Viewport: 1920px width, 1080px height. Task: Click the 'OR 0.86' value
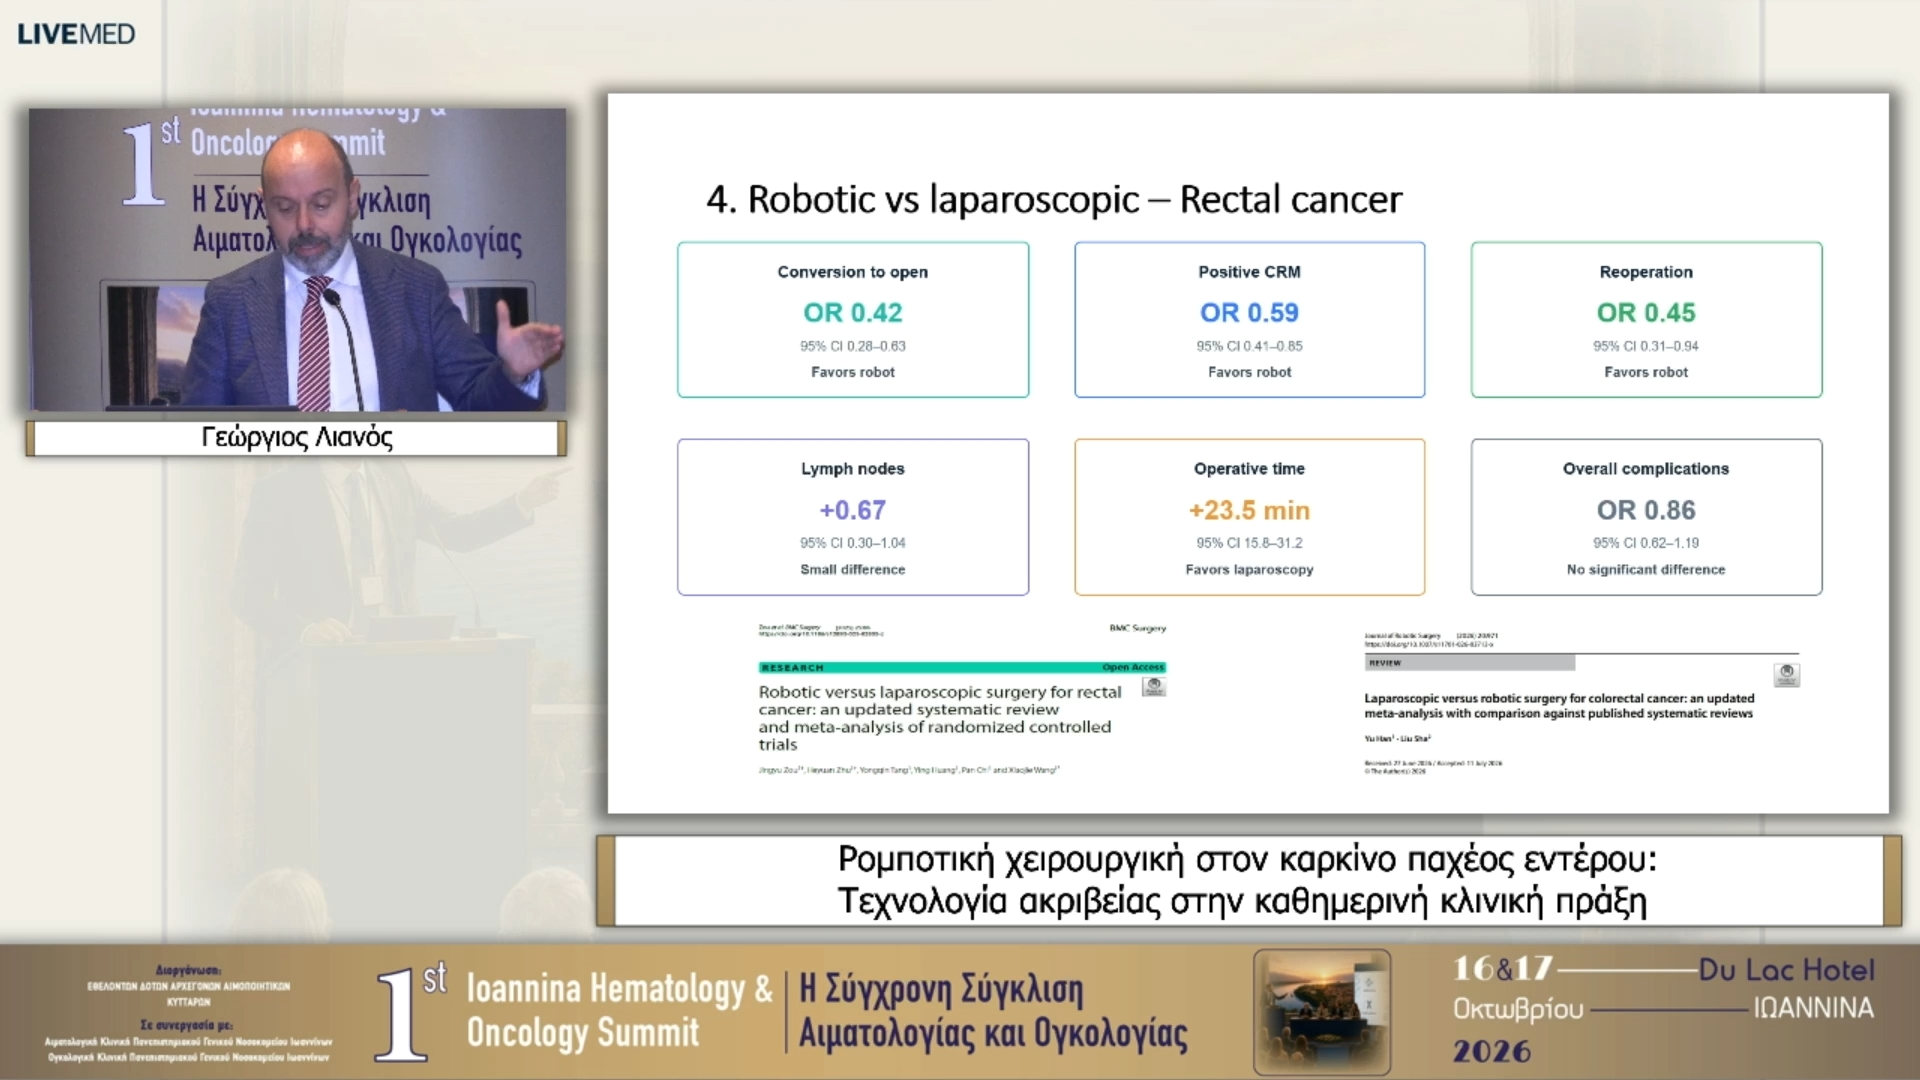1646,510
